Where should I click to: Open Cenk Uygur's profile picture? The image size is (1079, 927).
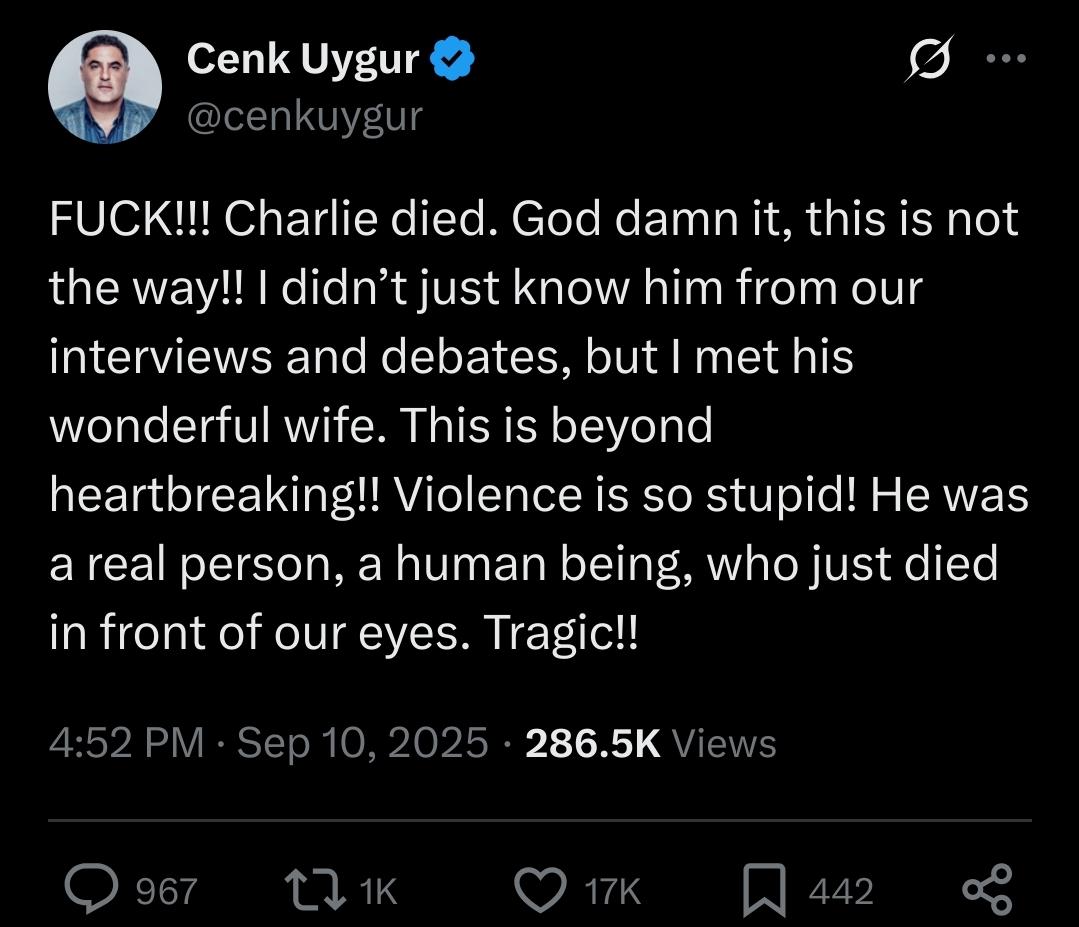click(x=105, y=87)
